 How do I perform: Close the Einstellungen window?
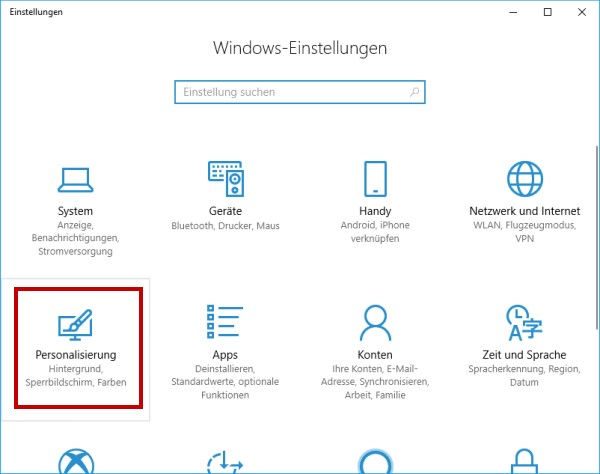(x=582, y=12)
